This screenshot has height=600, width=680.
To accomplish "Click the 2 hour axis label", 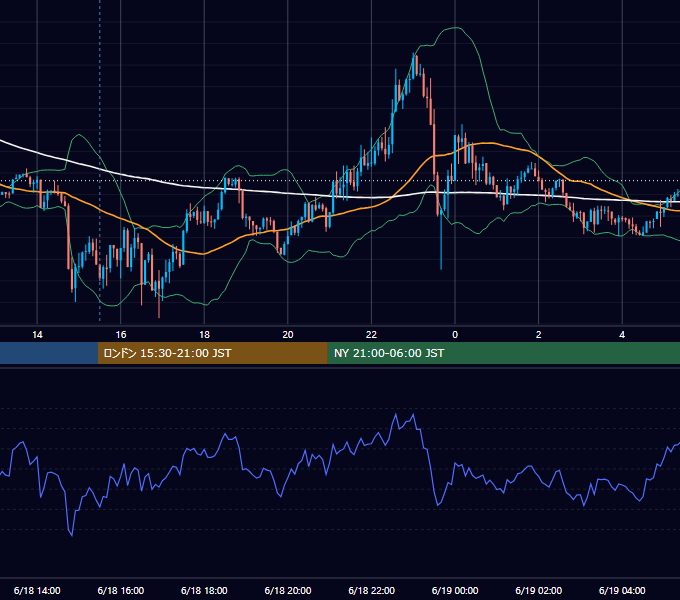I will pyautogui.click(x=539, y=335).
